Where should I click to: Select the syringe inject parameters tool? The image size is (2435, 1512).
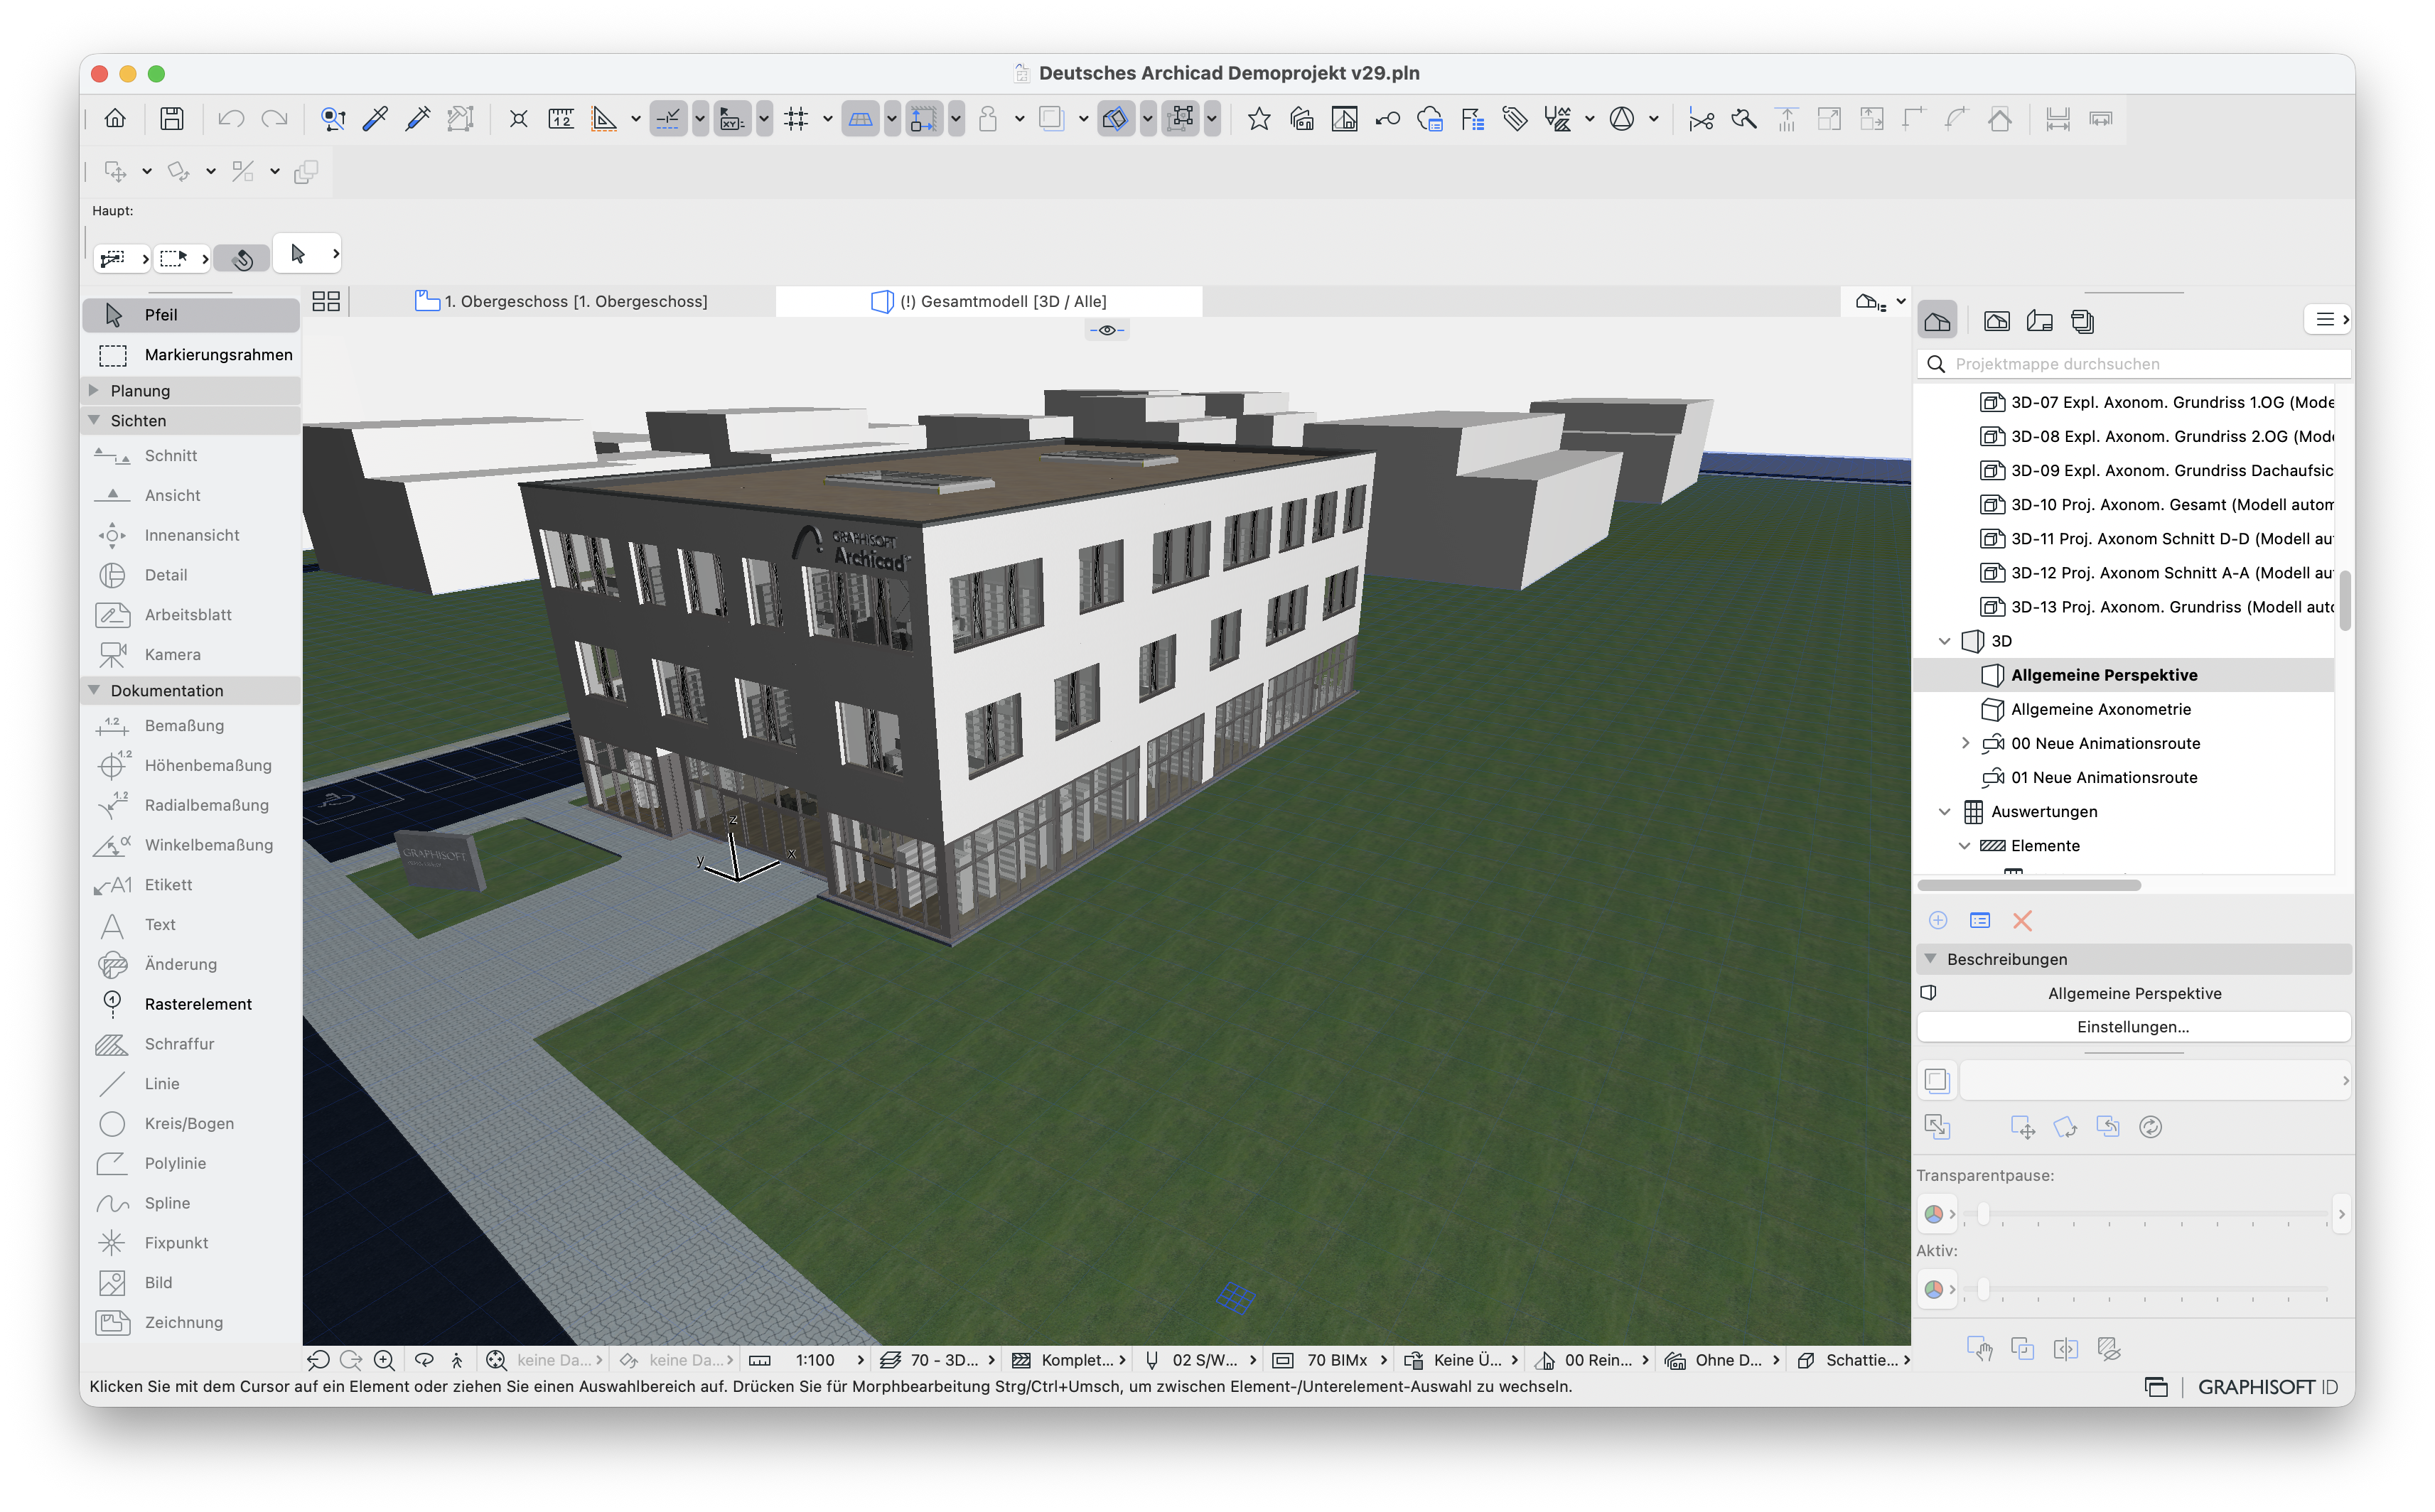click(418, 119)
